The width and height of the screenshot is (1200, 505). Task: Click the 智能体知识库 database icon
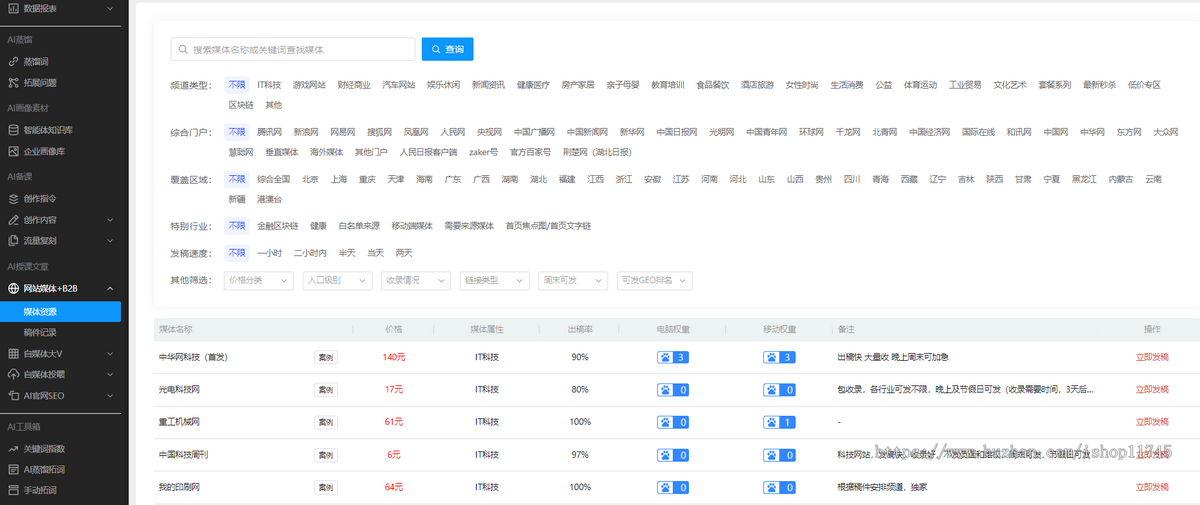pyautogui.click(x=13, y=130)
